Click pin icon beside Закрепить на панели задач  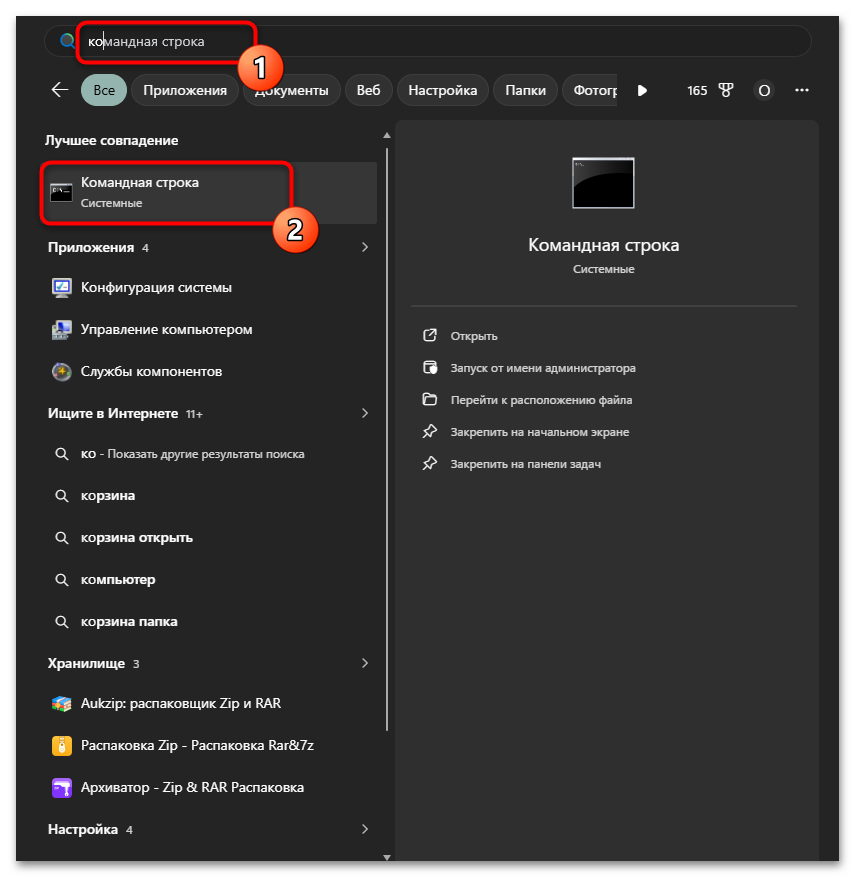point(429,463)
